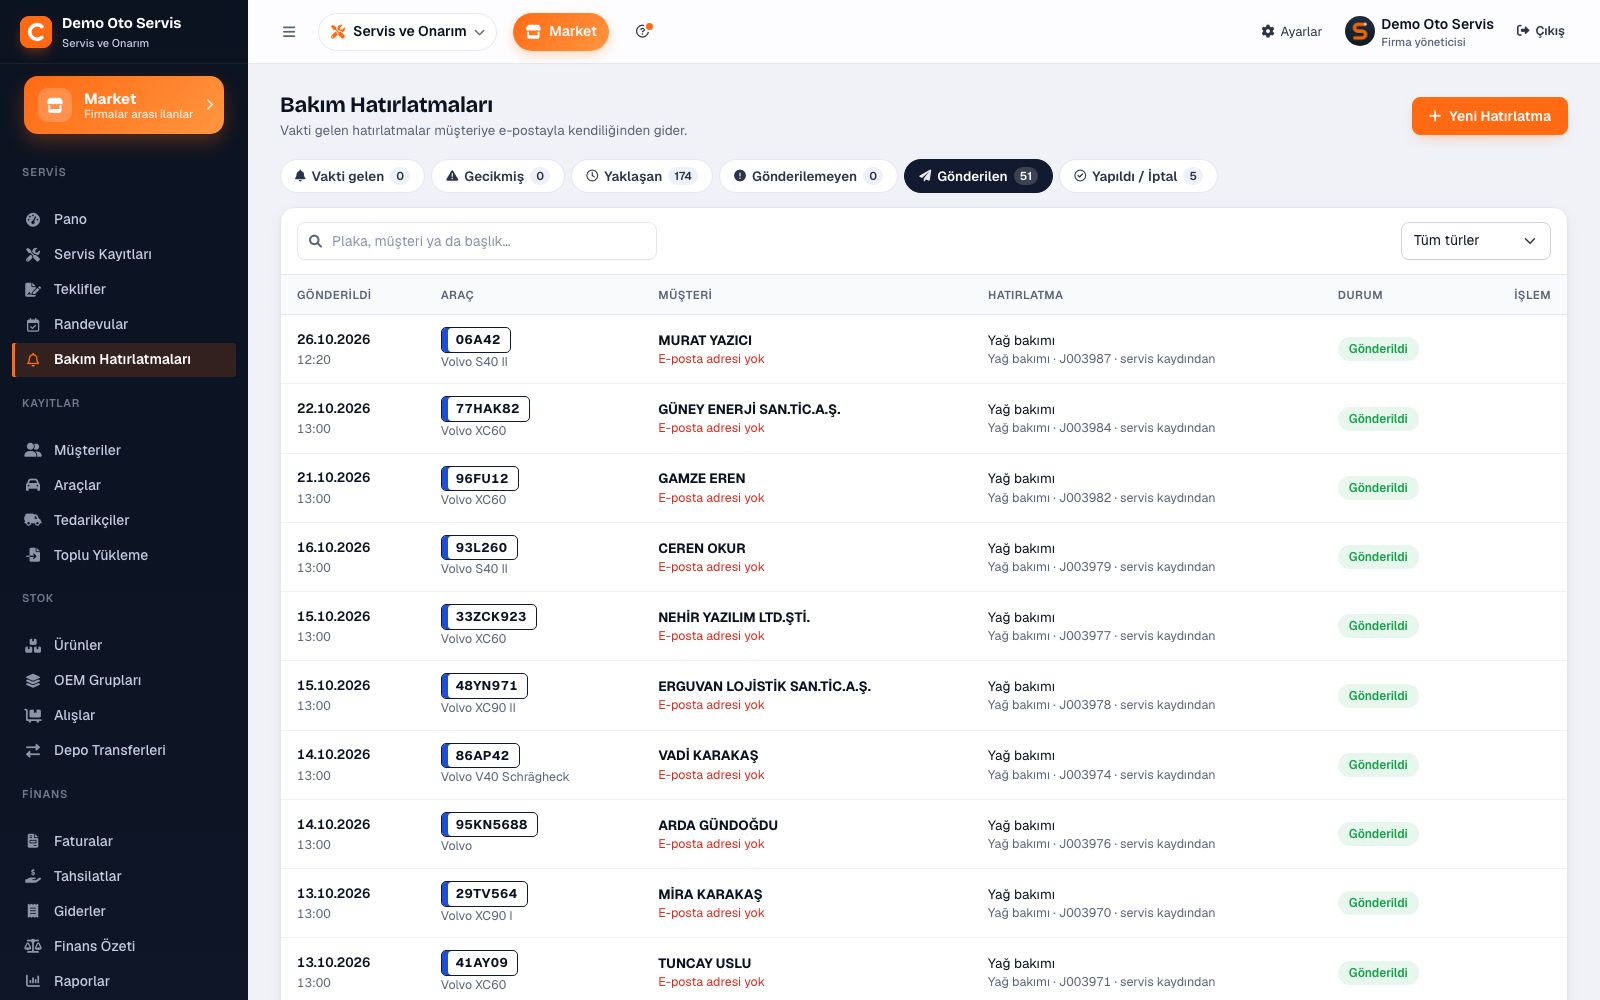This screenshot has height=1000, width=1600.
Task: Open Randevular from sidebar
Action: coord(124,324)
